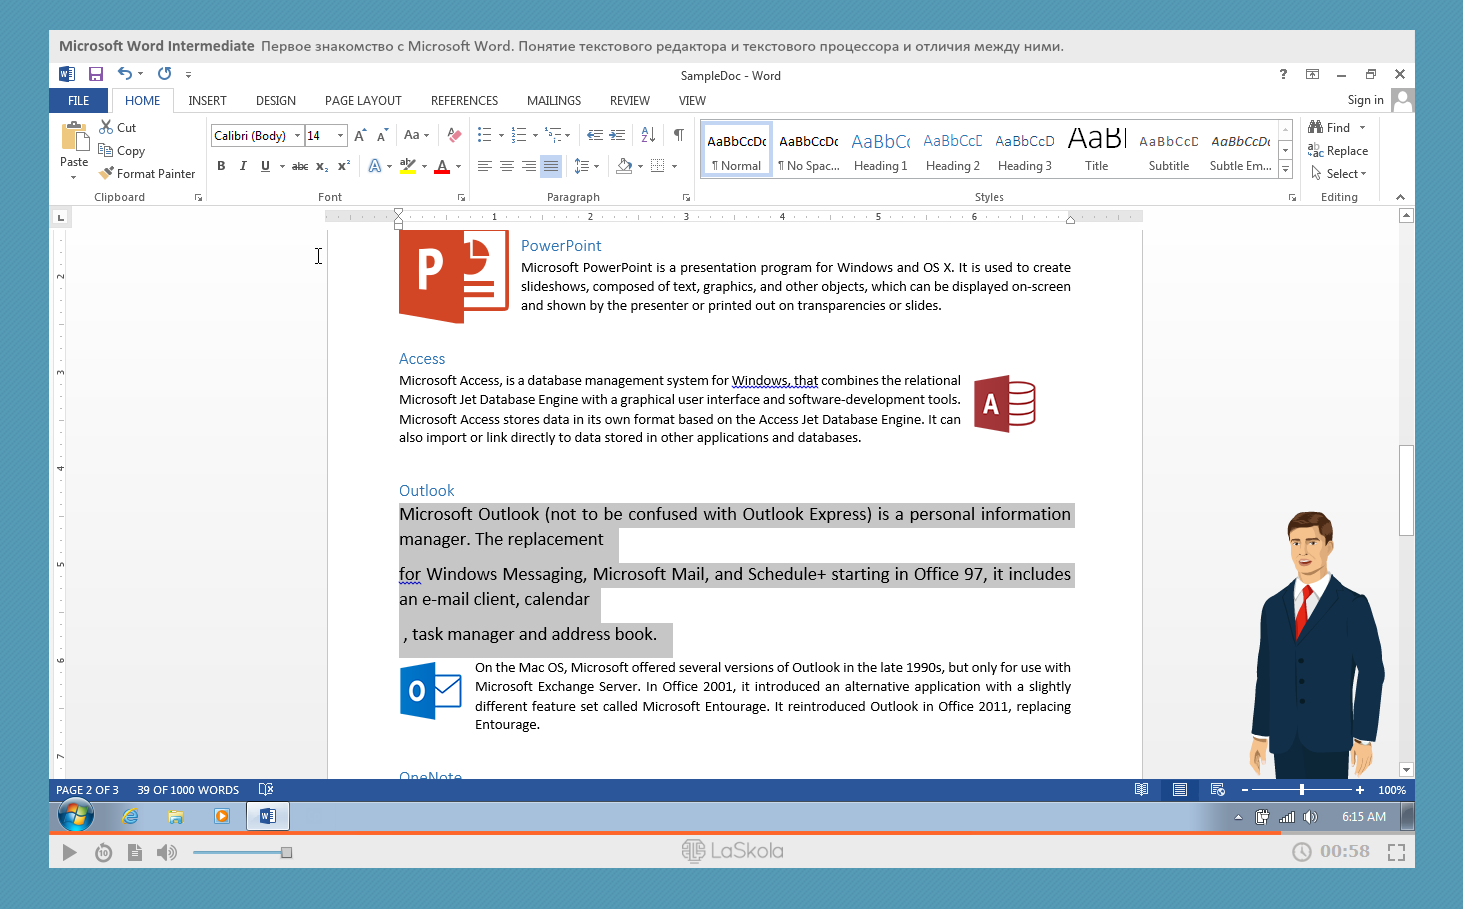The height and width of the screenshot is (909, 1463).
Task: Center align the selected paragraph
Action: (x=507, y=166)
